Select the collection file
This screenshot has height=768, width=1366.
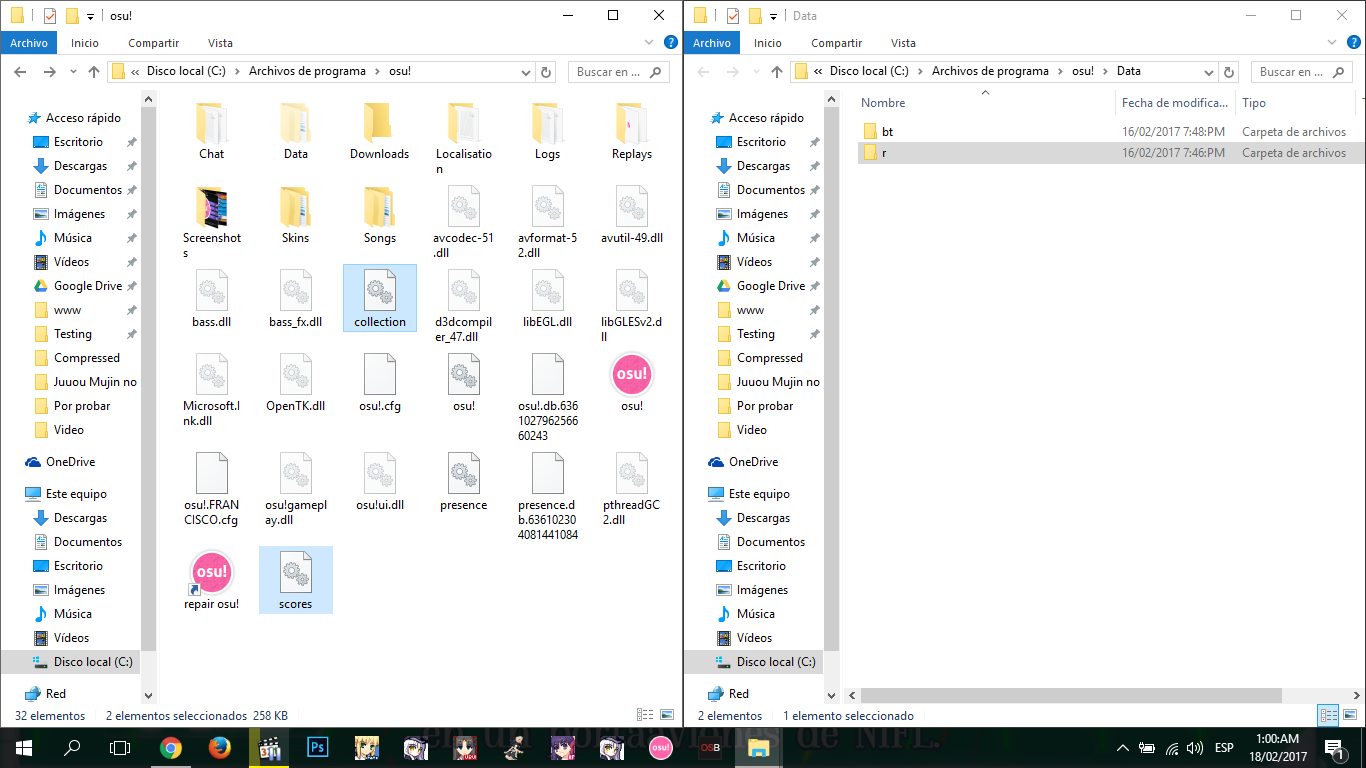pyautogui.click(x=380, y=298)
